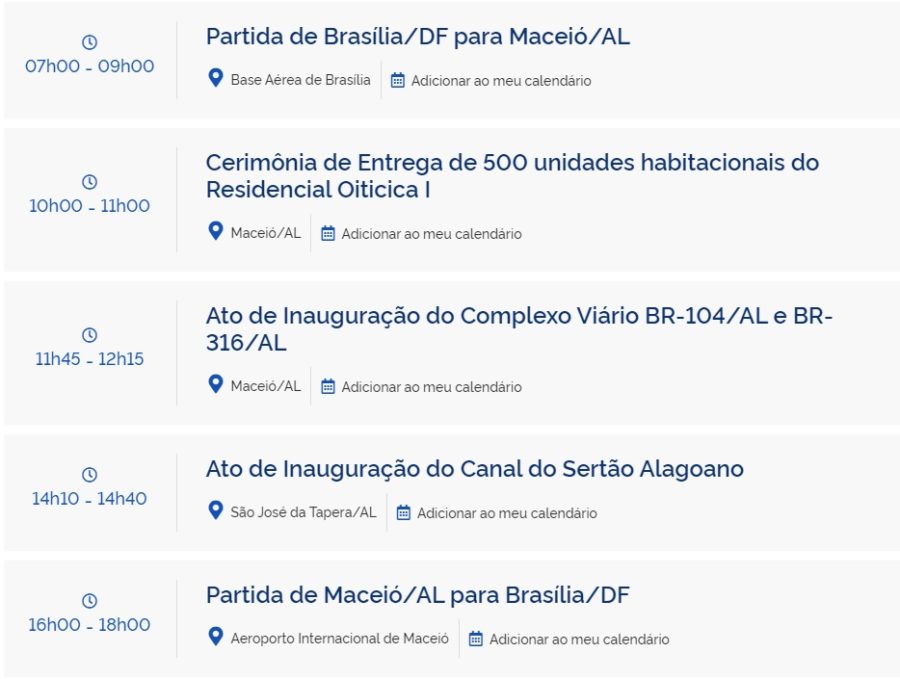
Task: Click clock icon above 10h00 - 11h00
Action: coord(89,182)
